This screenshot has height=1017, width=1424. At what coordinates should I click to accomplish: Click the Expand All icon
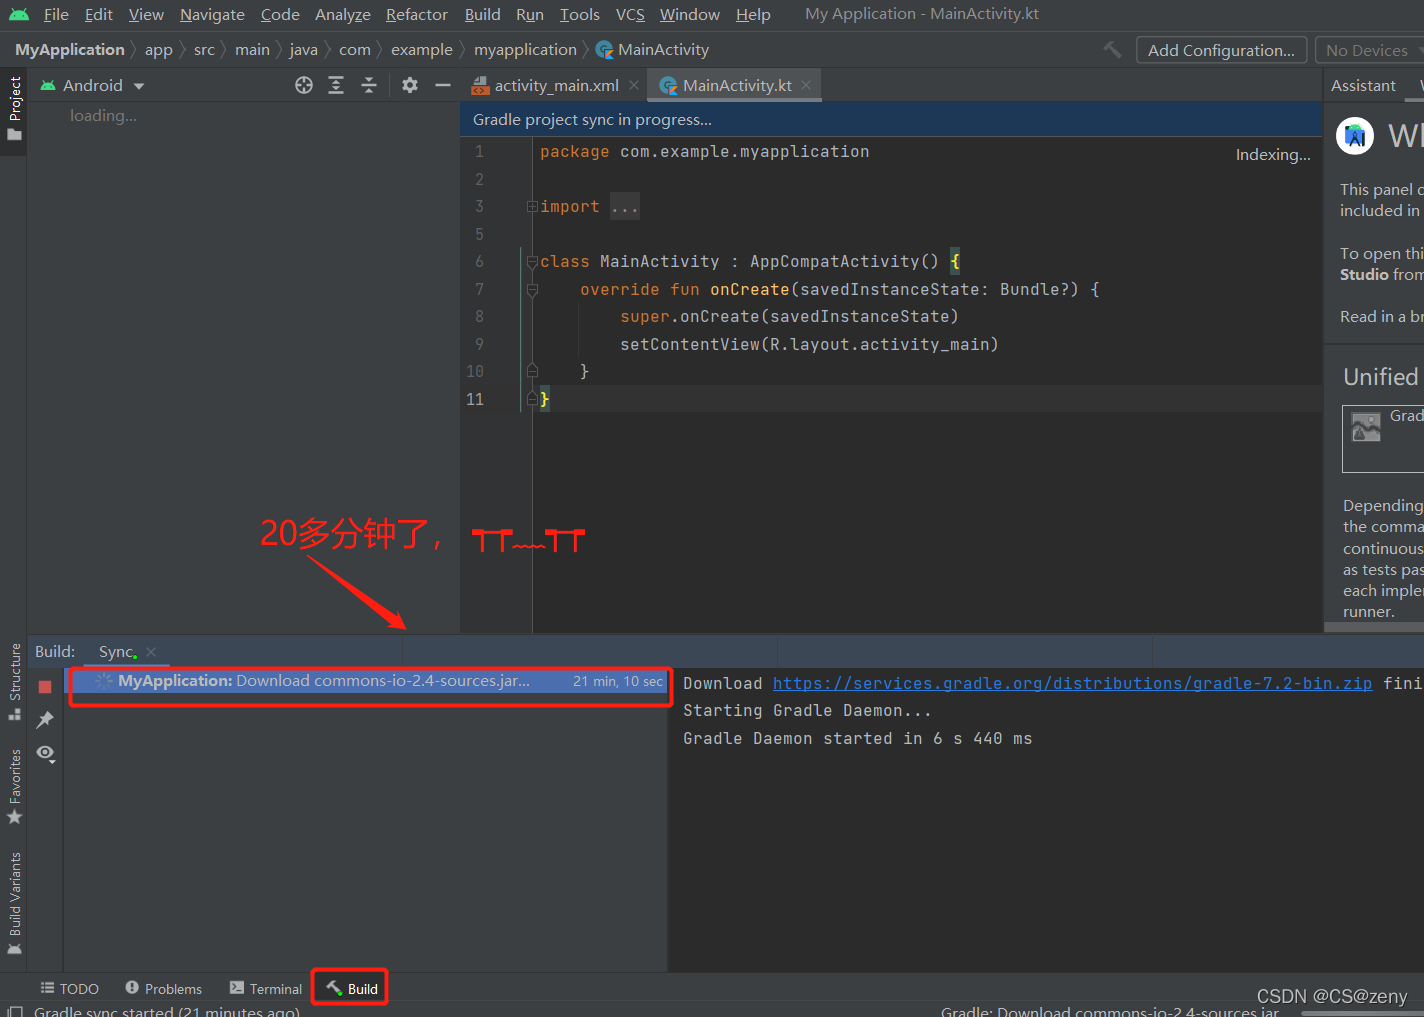336,85
